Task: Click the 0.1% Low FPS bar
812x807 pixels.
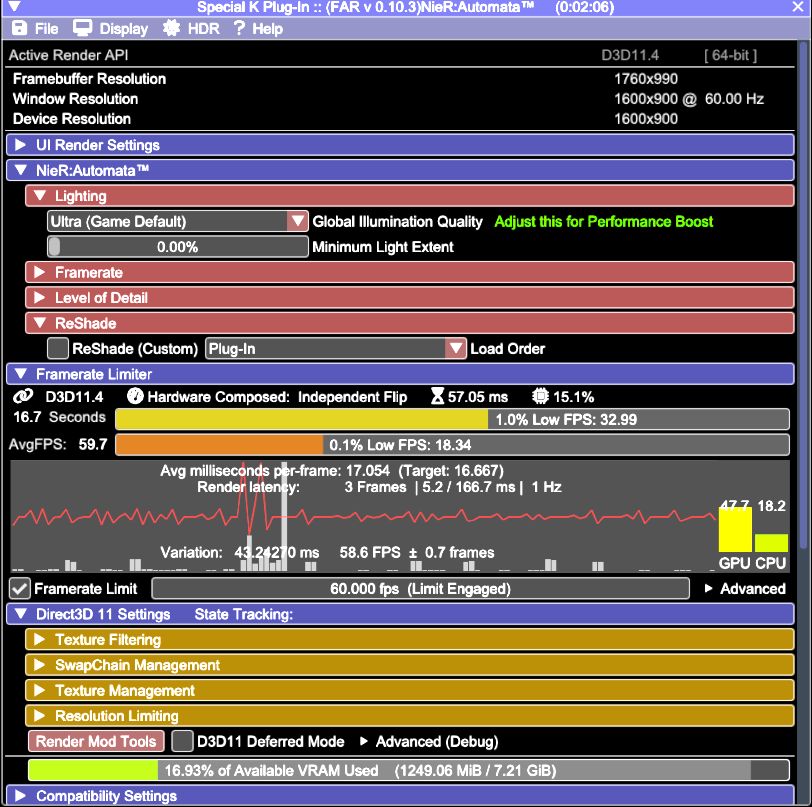Action: point(452,444)
